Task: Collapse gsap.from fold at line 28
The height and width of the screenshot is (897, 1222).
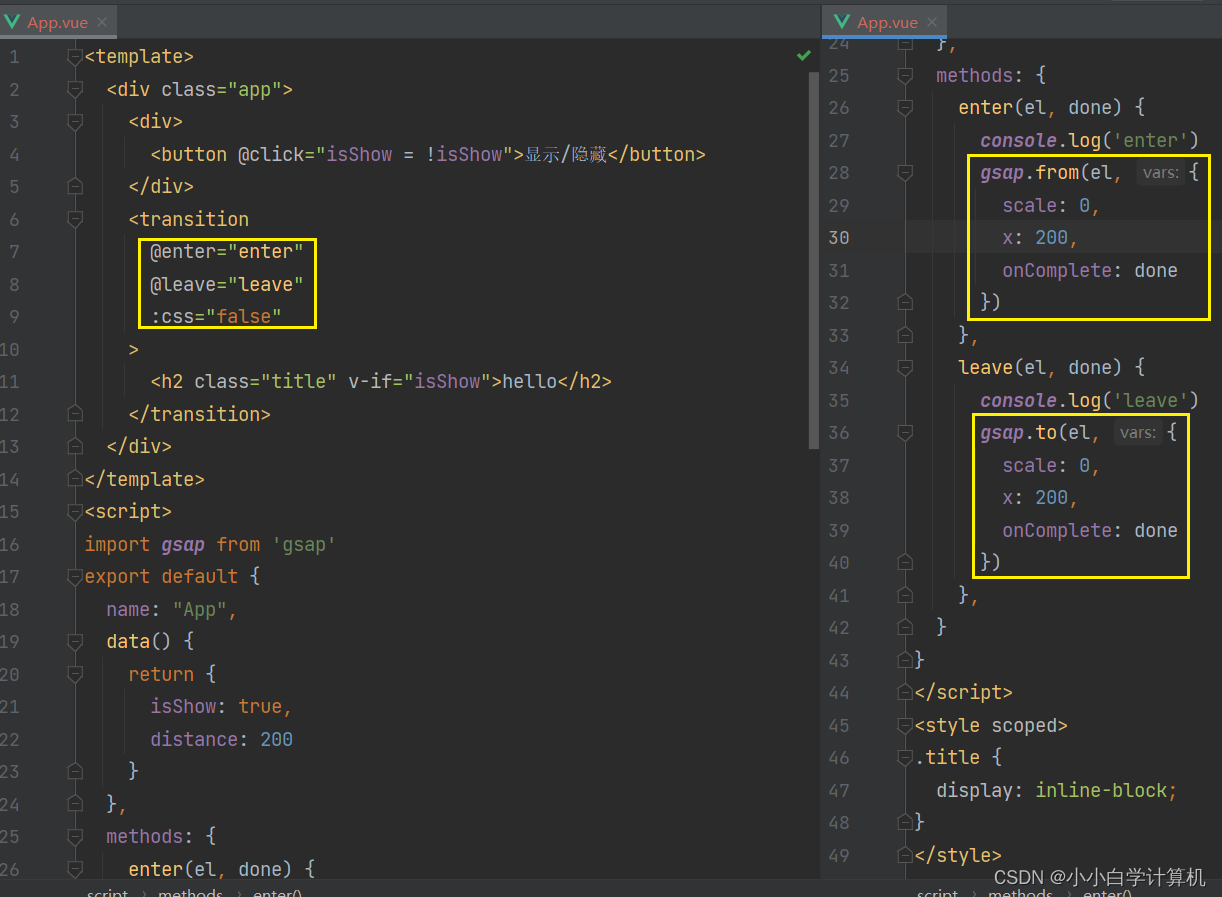Action: 905,173
